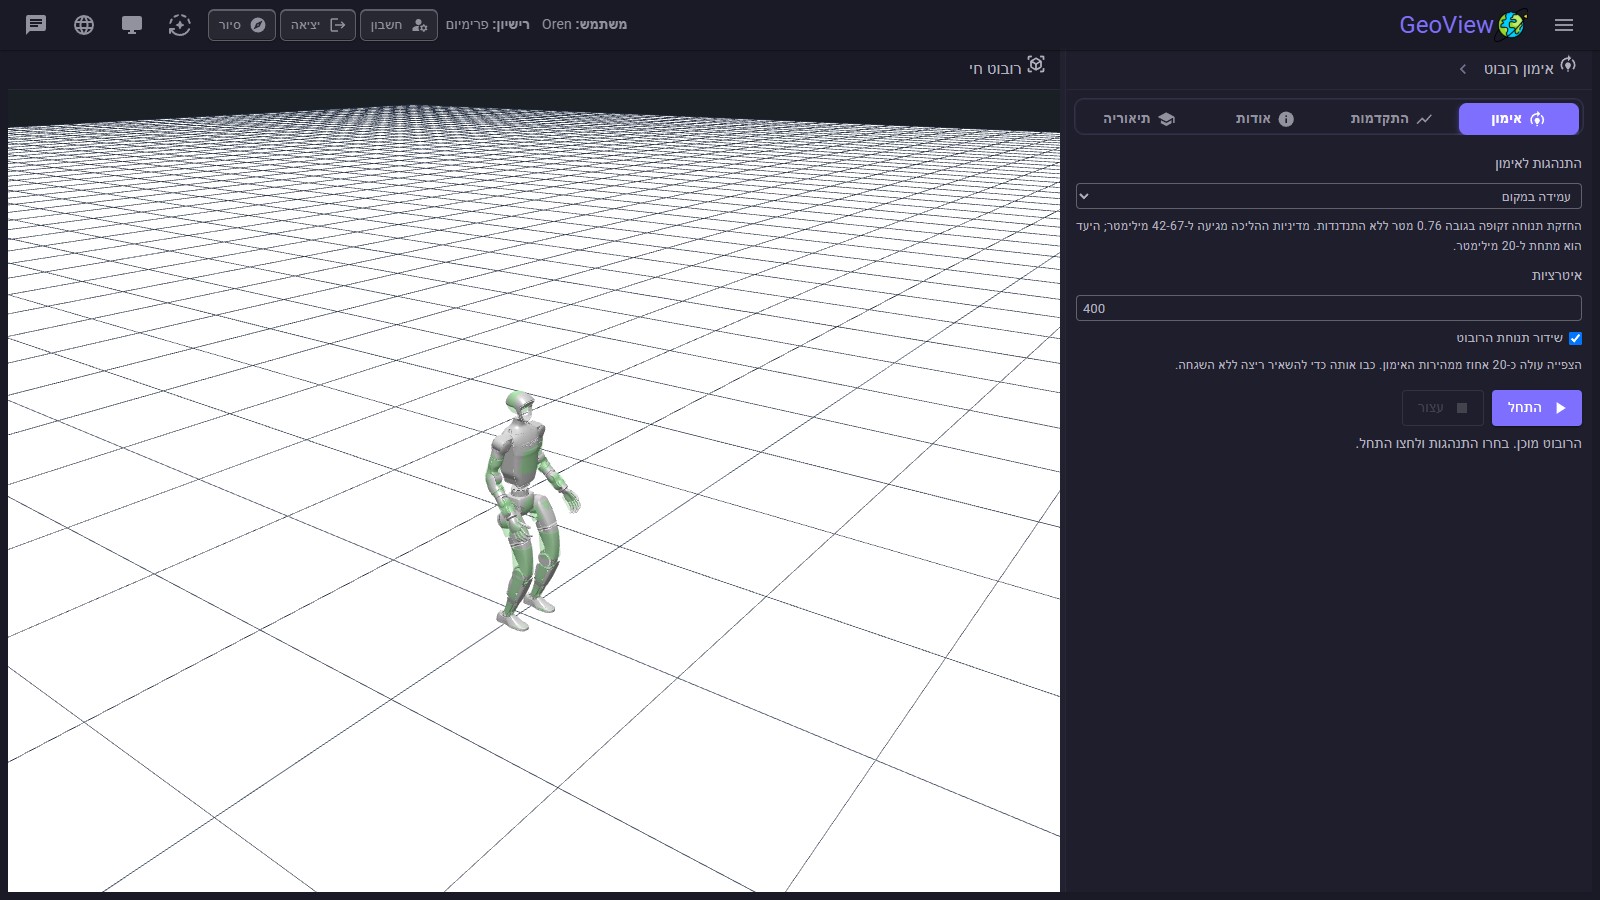Click the live robot icon above the viewport
Viewport: 1600px width, 900px height.
click(1036, 65)
